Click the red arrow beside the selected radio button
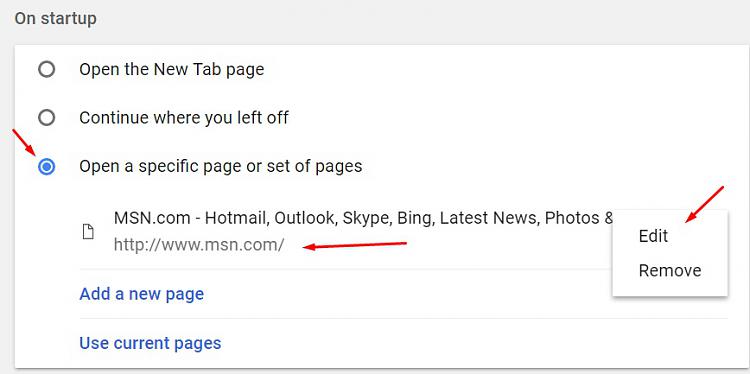This screenshot has height=374, width=750. pos(24,142)
